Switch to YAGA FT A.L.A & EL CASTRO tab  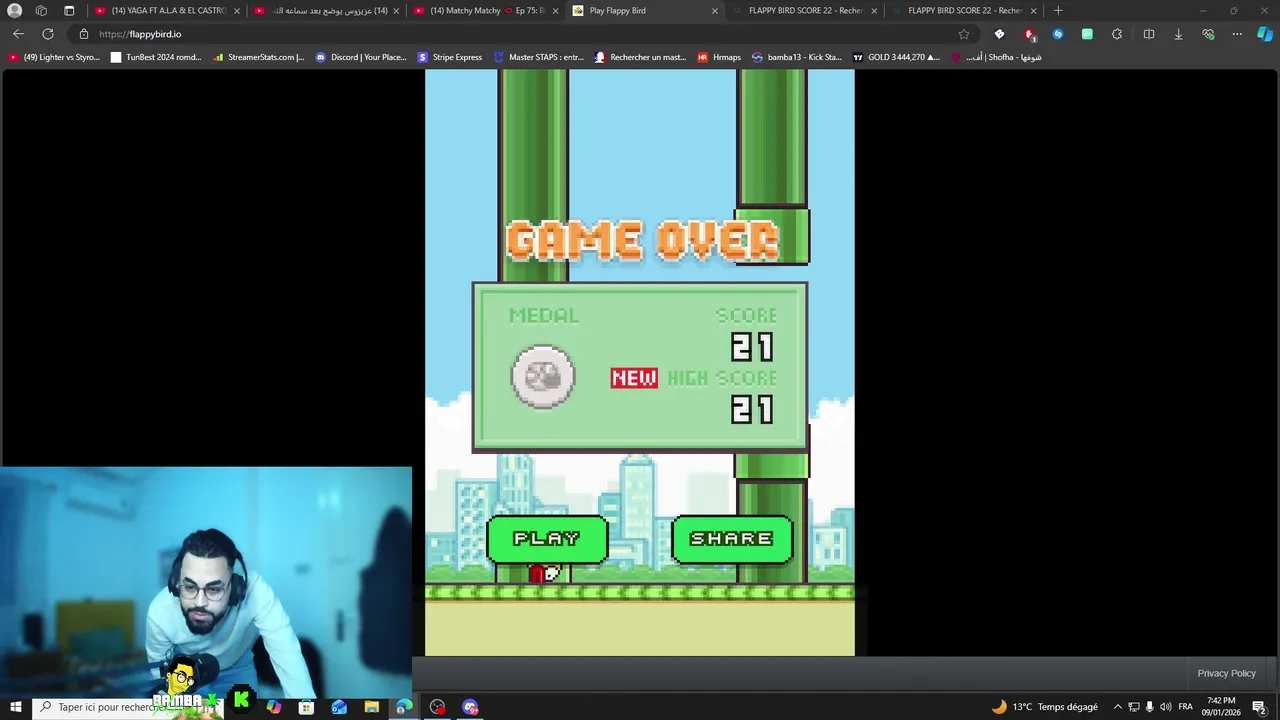(x=167, y=10)
